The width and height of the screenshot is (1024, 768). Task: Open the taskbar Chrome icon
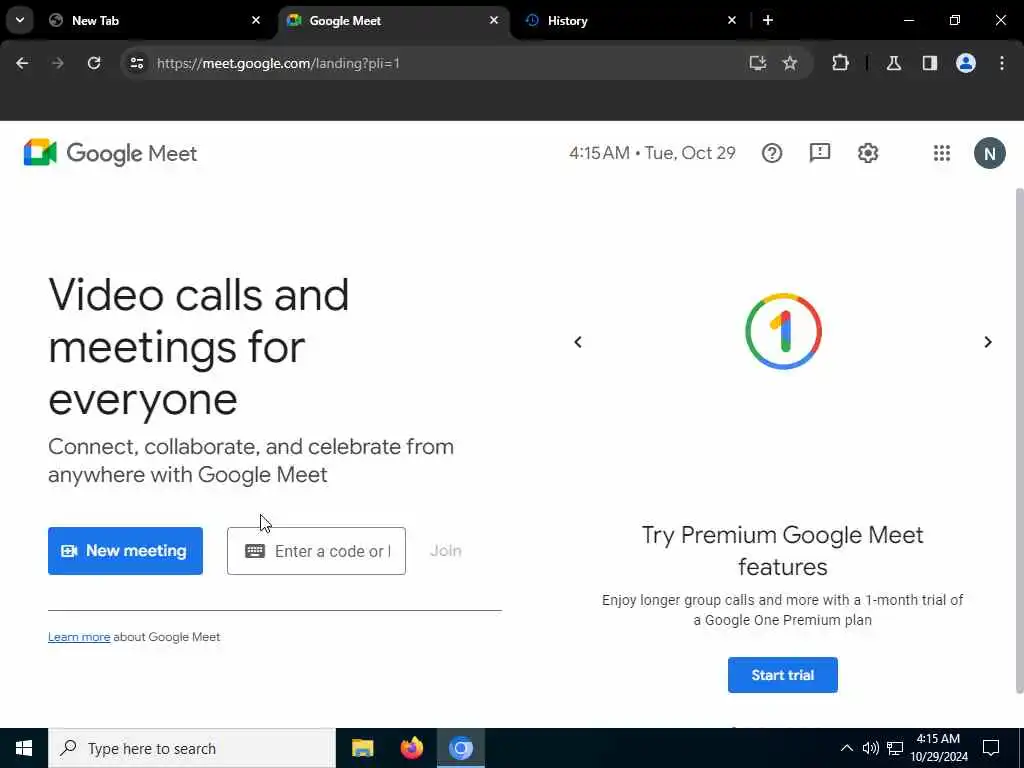pyautogui.click(x=460, y=748)
